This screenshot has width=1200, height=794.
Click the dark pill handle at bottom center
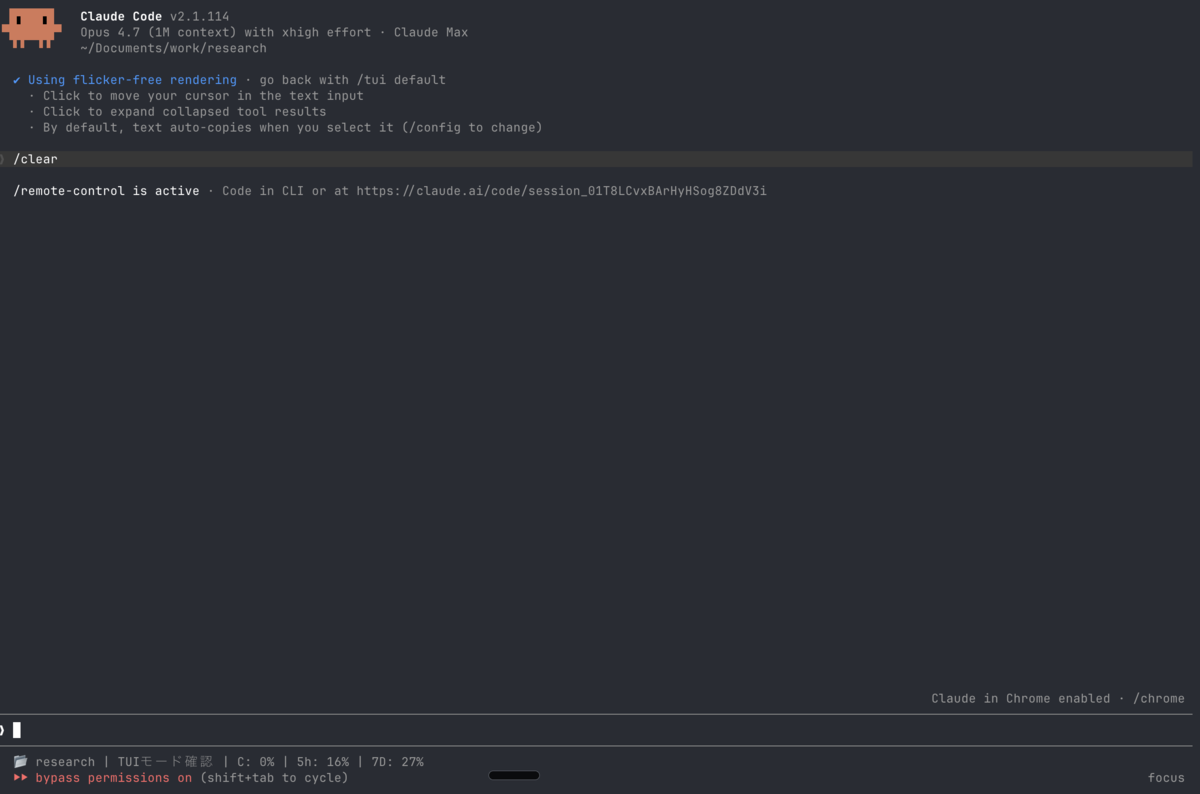pos(514,775)
